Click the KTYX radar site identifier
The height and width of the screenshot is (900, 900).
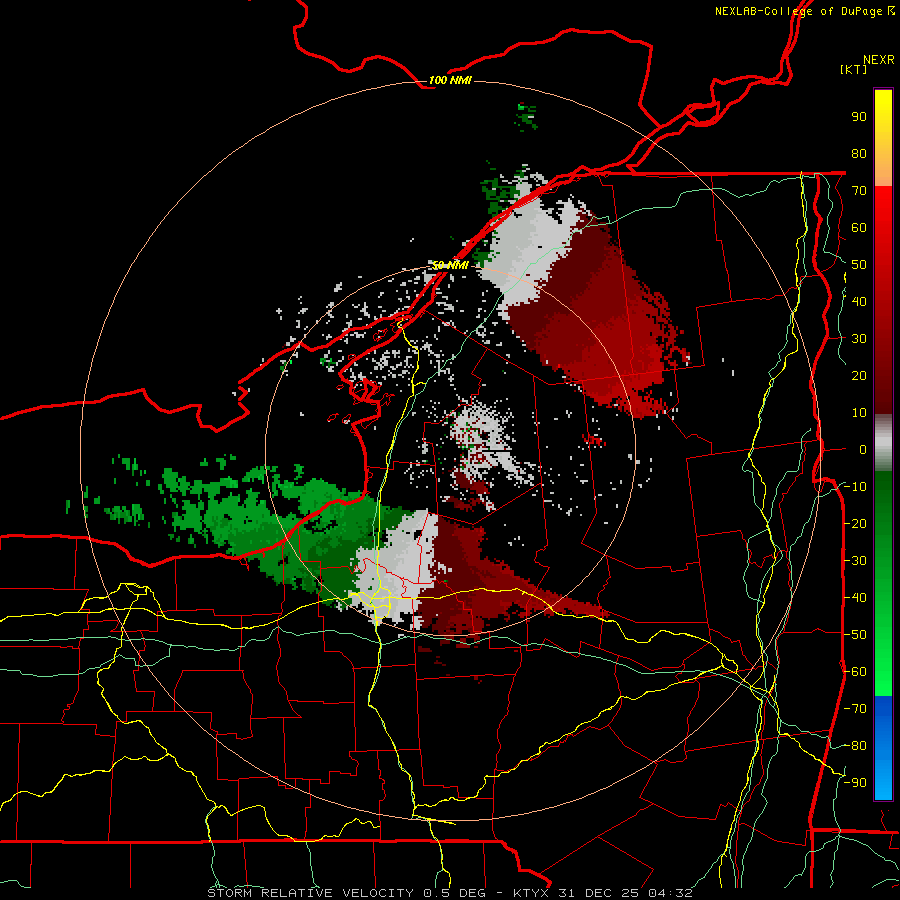(x=529, y=893)
